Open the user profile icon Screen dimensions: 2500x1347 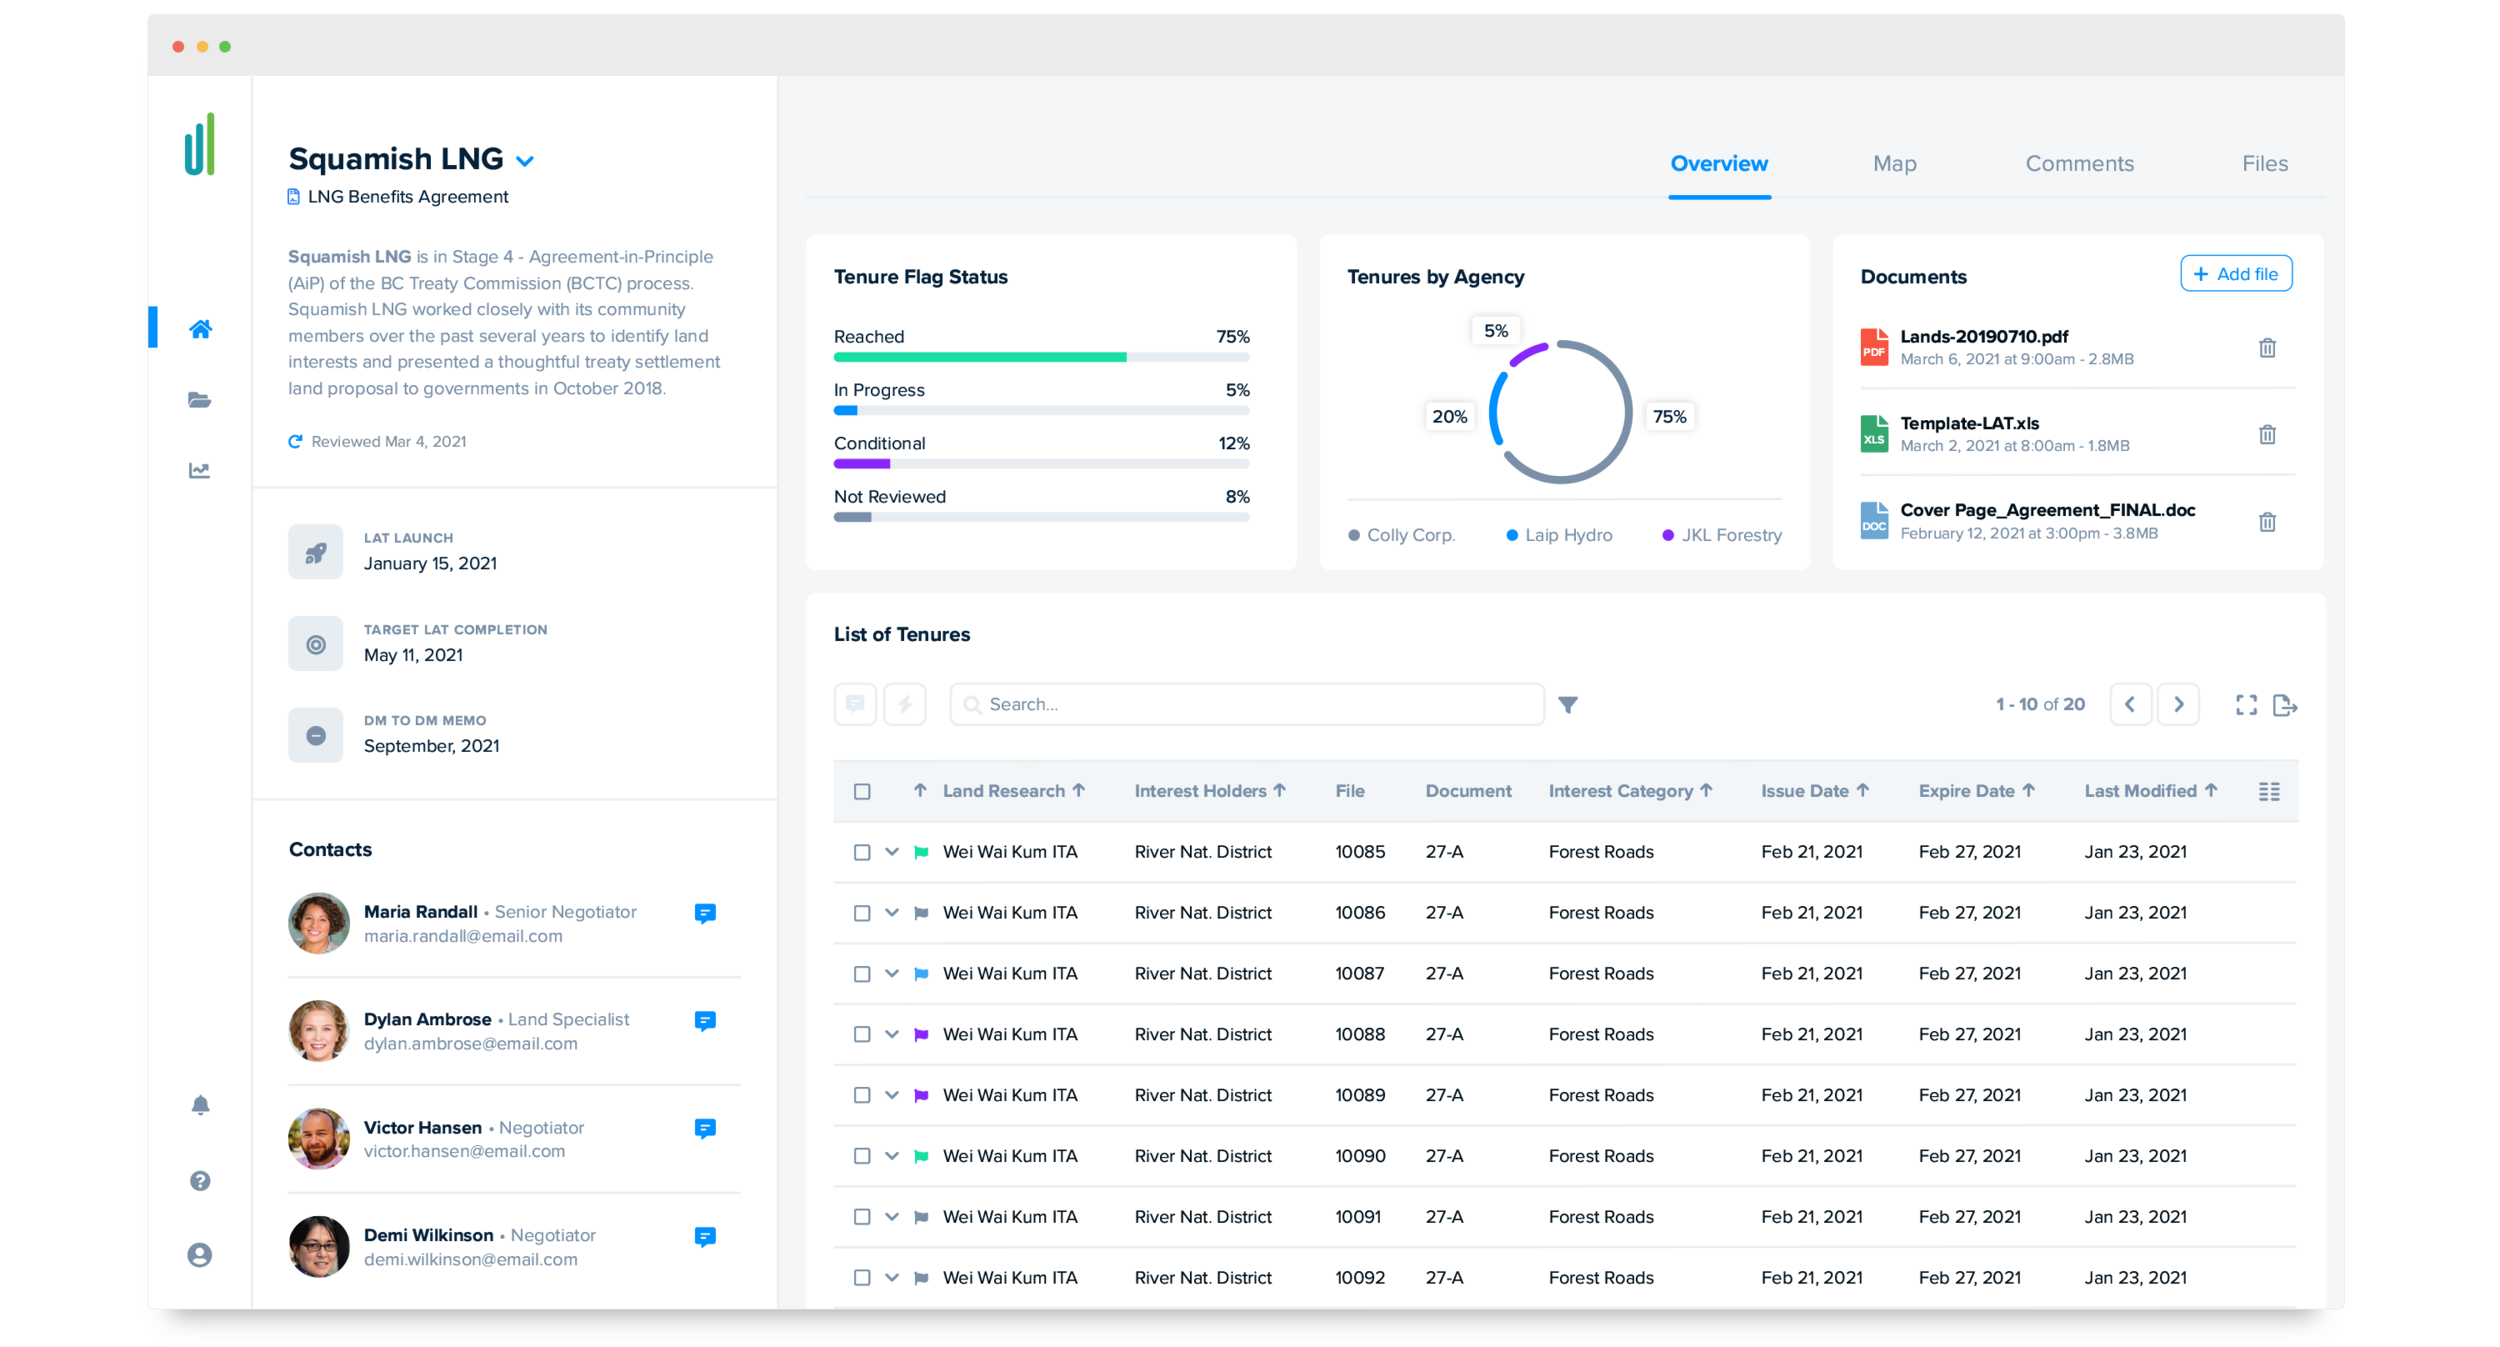coord(200,1254)
